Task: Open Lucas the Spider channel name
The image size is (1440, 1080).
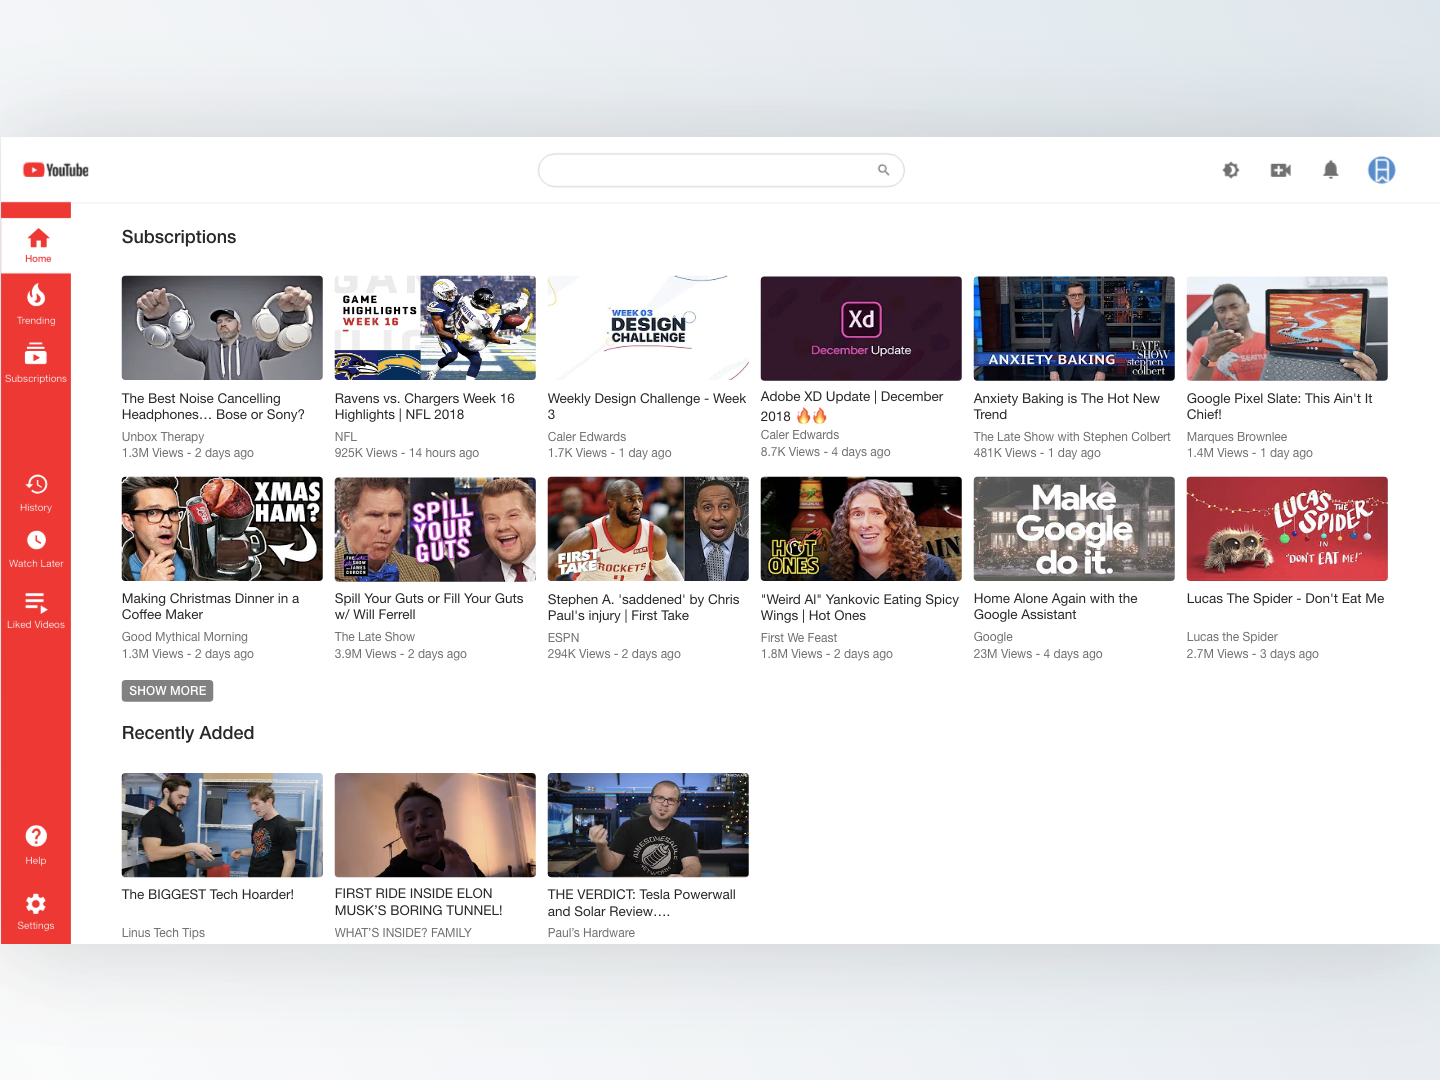Action: (x=1232, y=637)
